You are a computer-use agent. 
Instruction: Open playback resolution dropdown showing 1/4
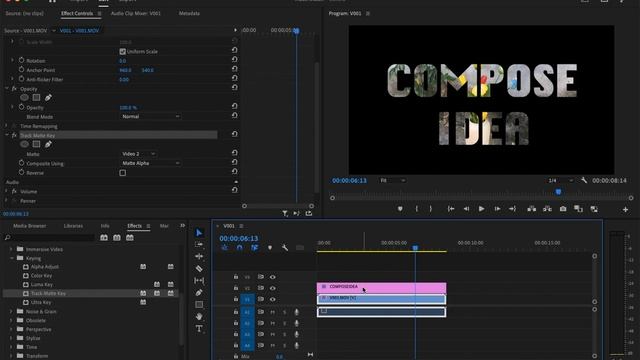[x=560, y=180]
